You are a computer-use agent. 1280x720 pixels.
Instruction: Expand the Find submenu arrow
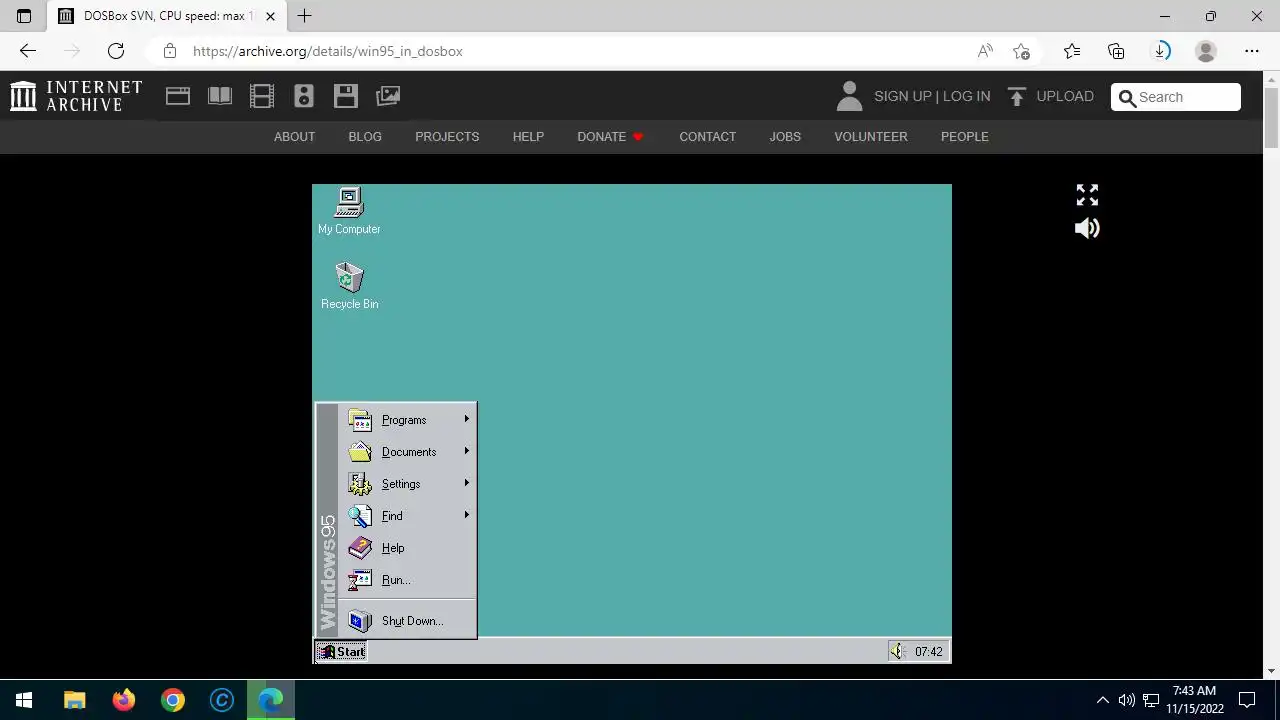466,515
